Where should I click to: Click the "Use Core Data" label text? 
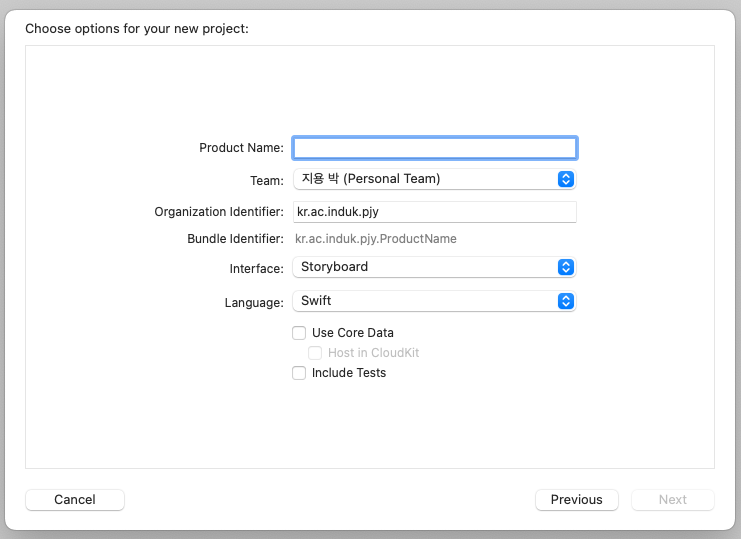pyautogui.click(x=353, y=333)
